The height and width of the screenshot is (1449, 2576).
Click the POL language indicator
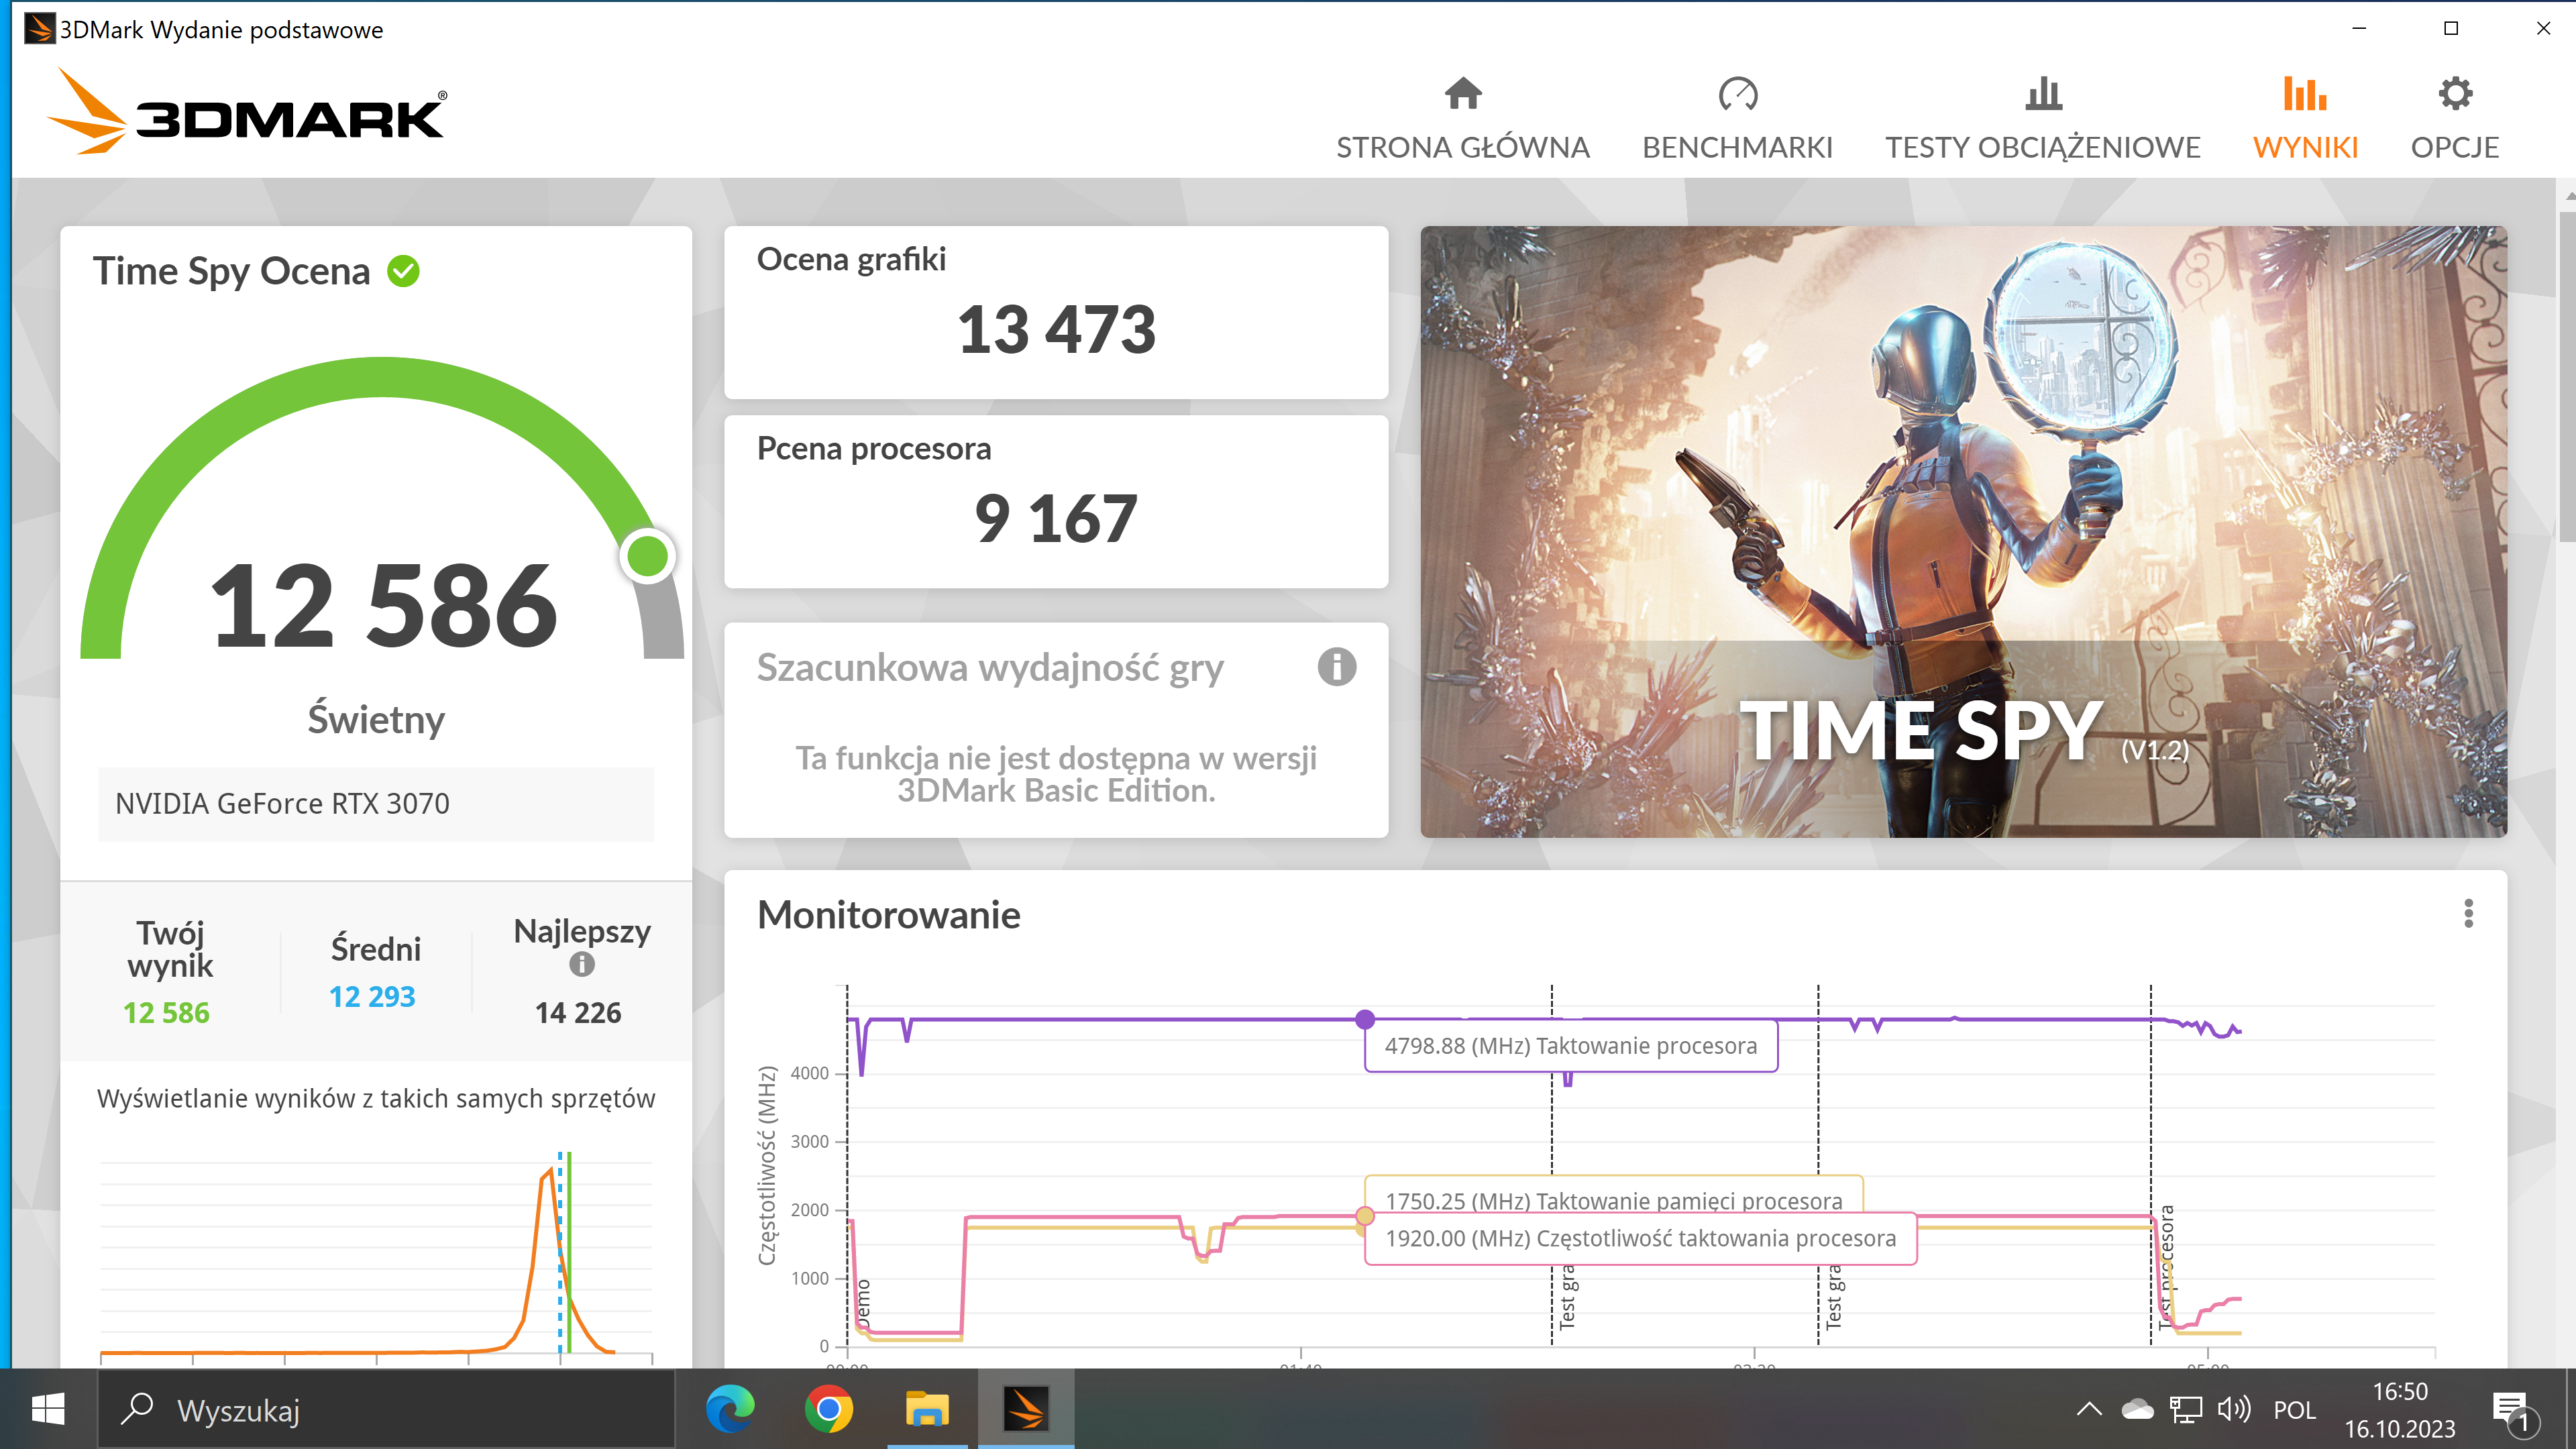click(x=2294, y=1410)
